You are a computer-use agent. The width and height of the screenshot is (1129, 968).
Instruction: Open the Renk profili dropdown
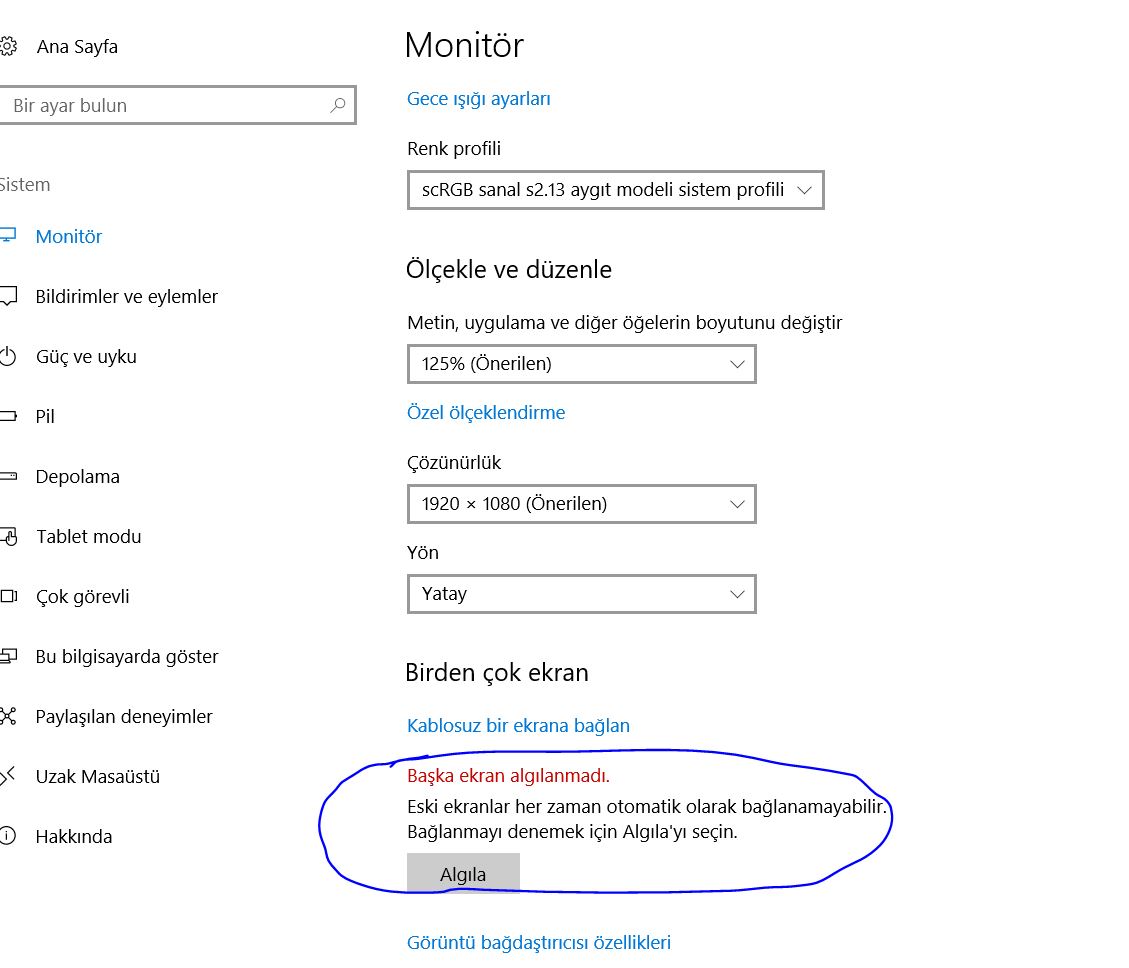pos(615,190)
